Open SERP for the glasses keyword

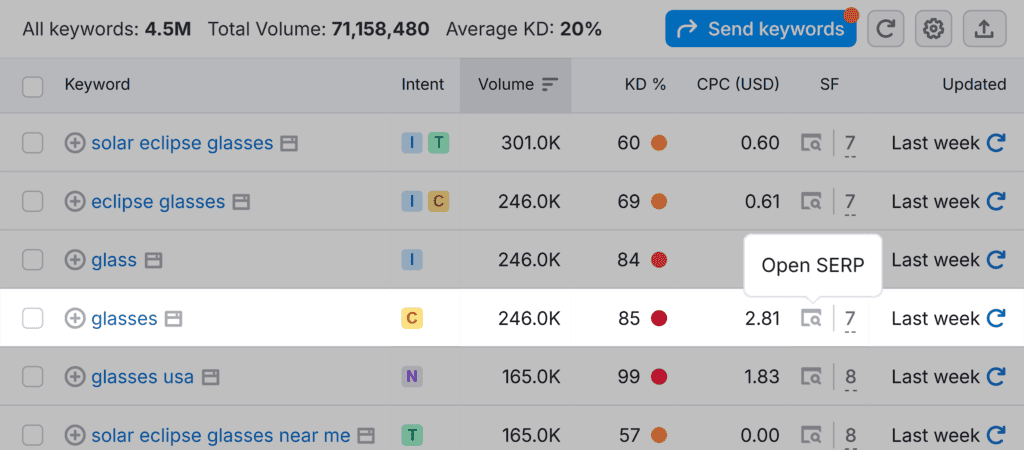click(x=811, y=319)
